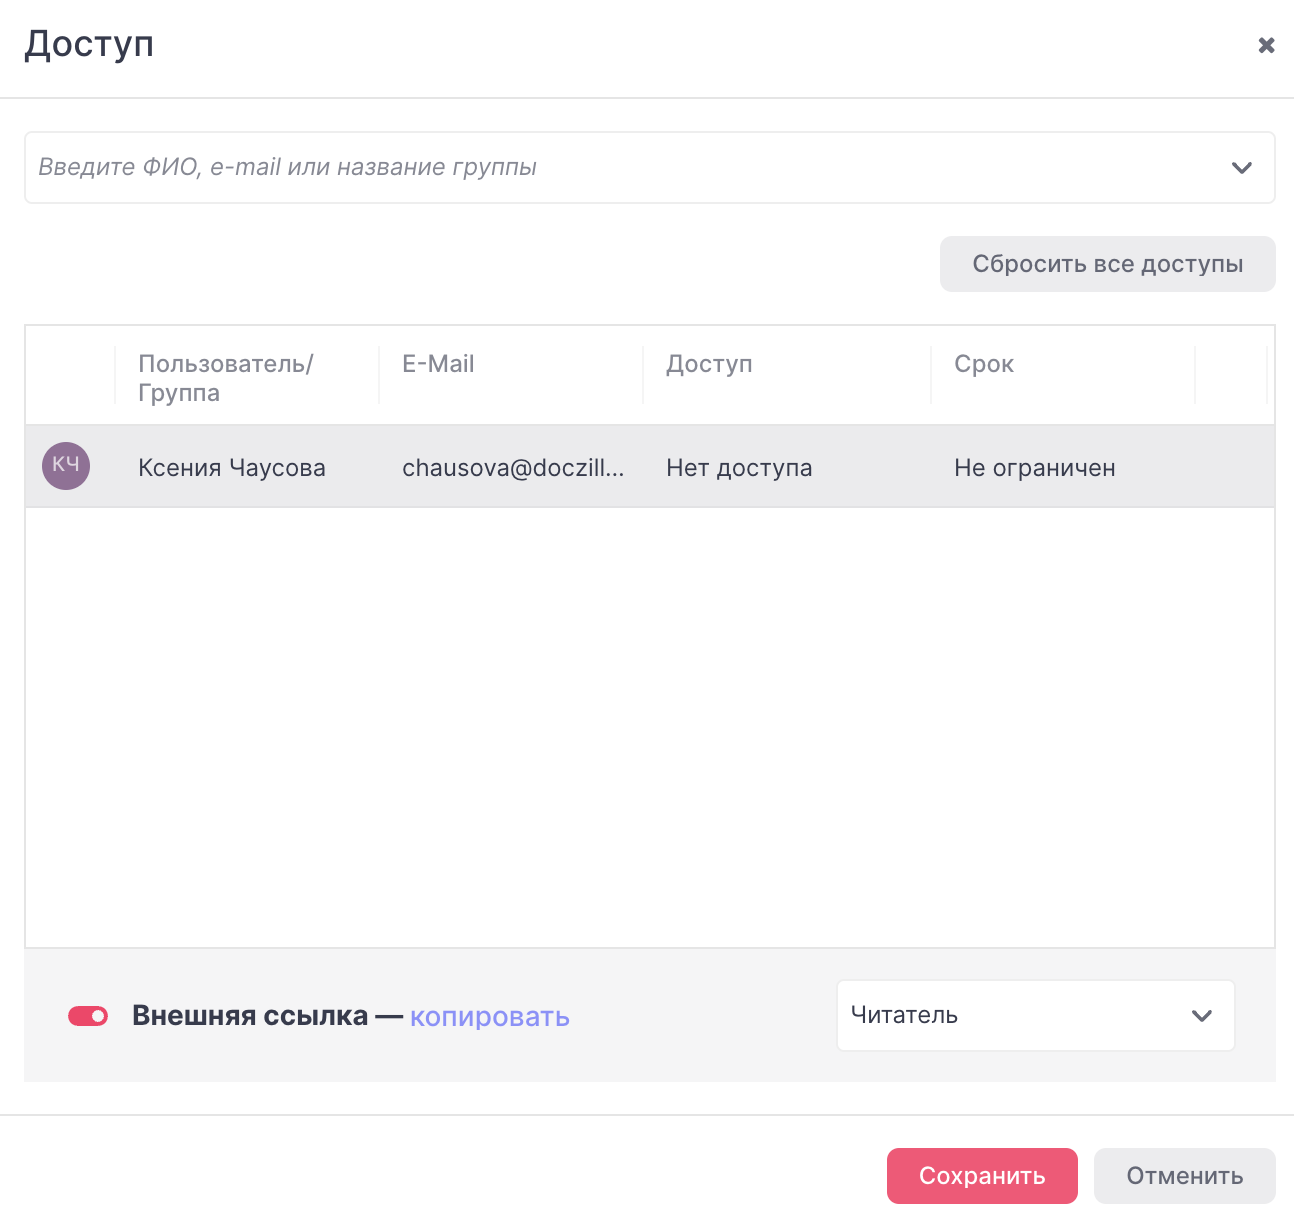This screenshot has width=1294, height=1224.
Task: Click the Отменить button
Action: [x=1184, y=1176]
